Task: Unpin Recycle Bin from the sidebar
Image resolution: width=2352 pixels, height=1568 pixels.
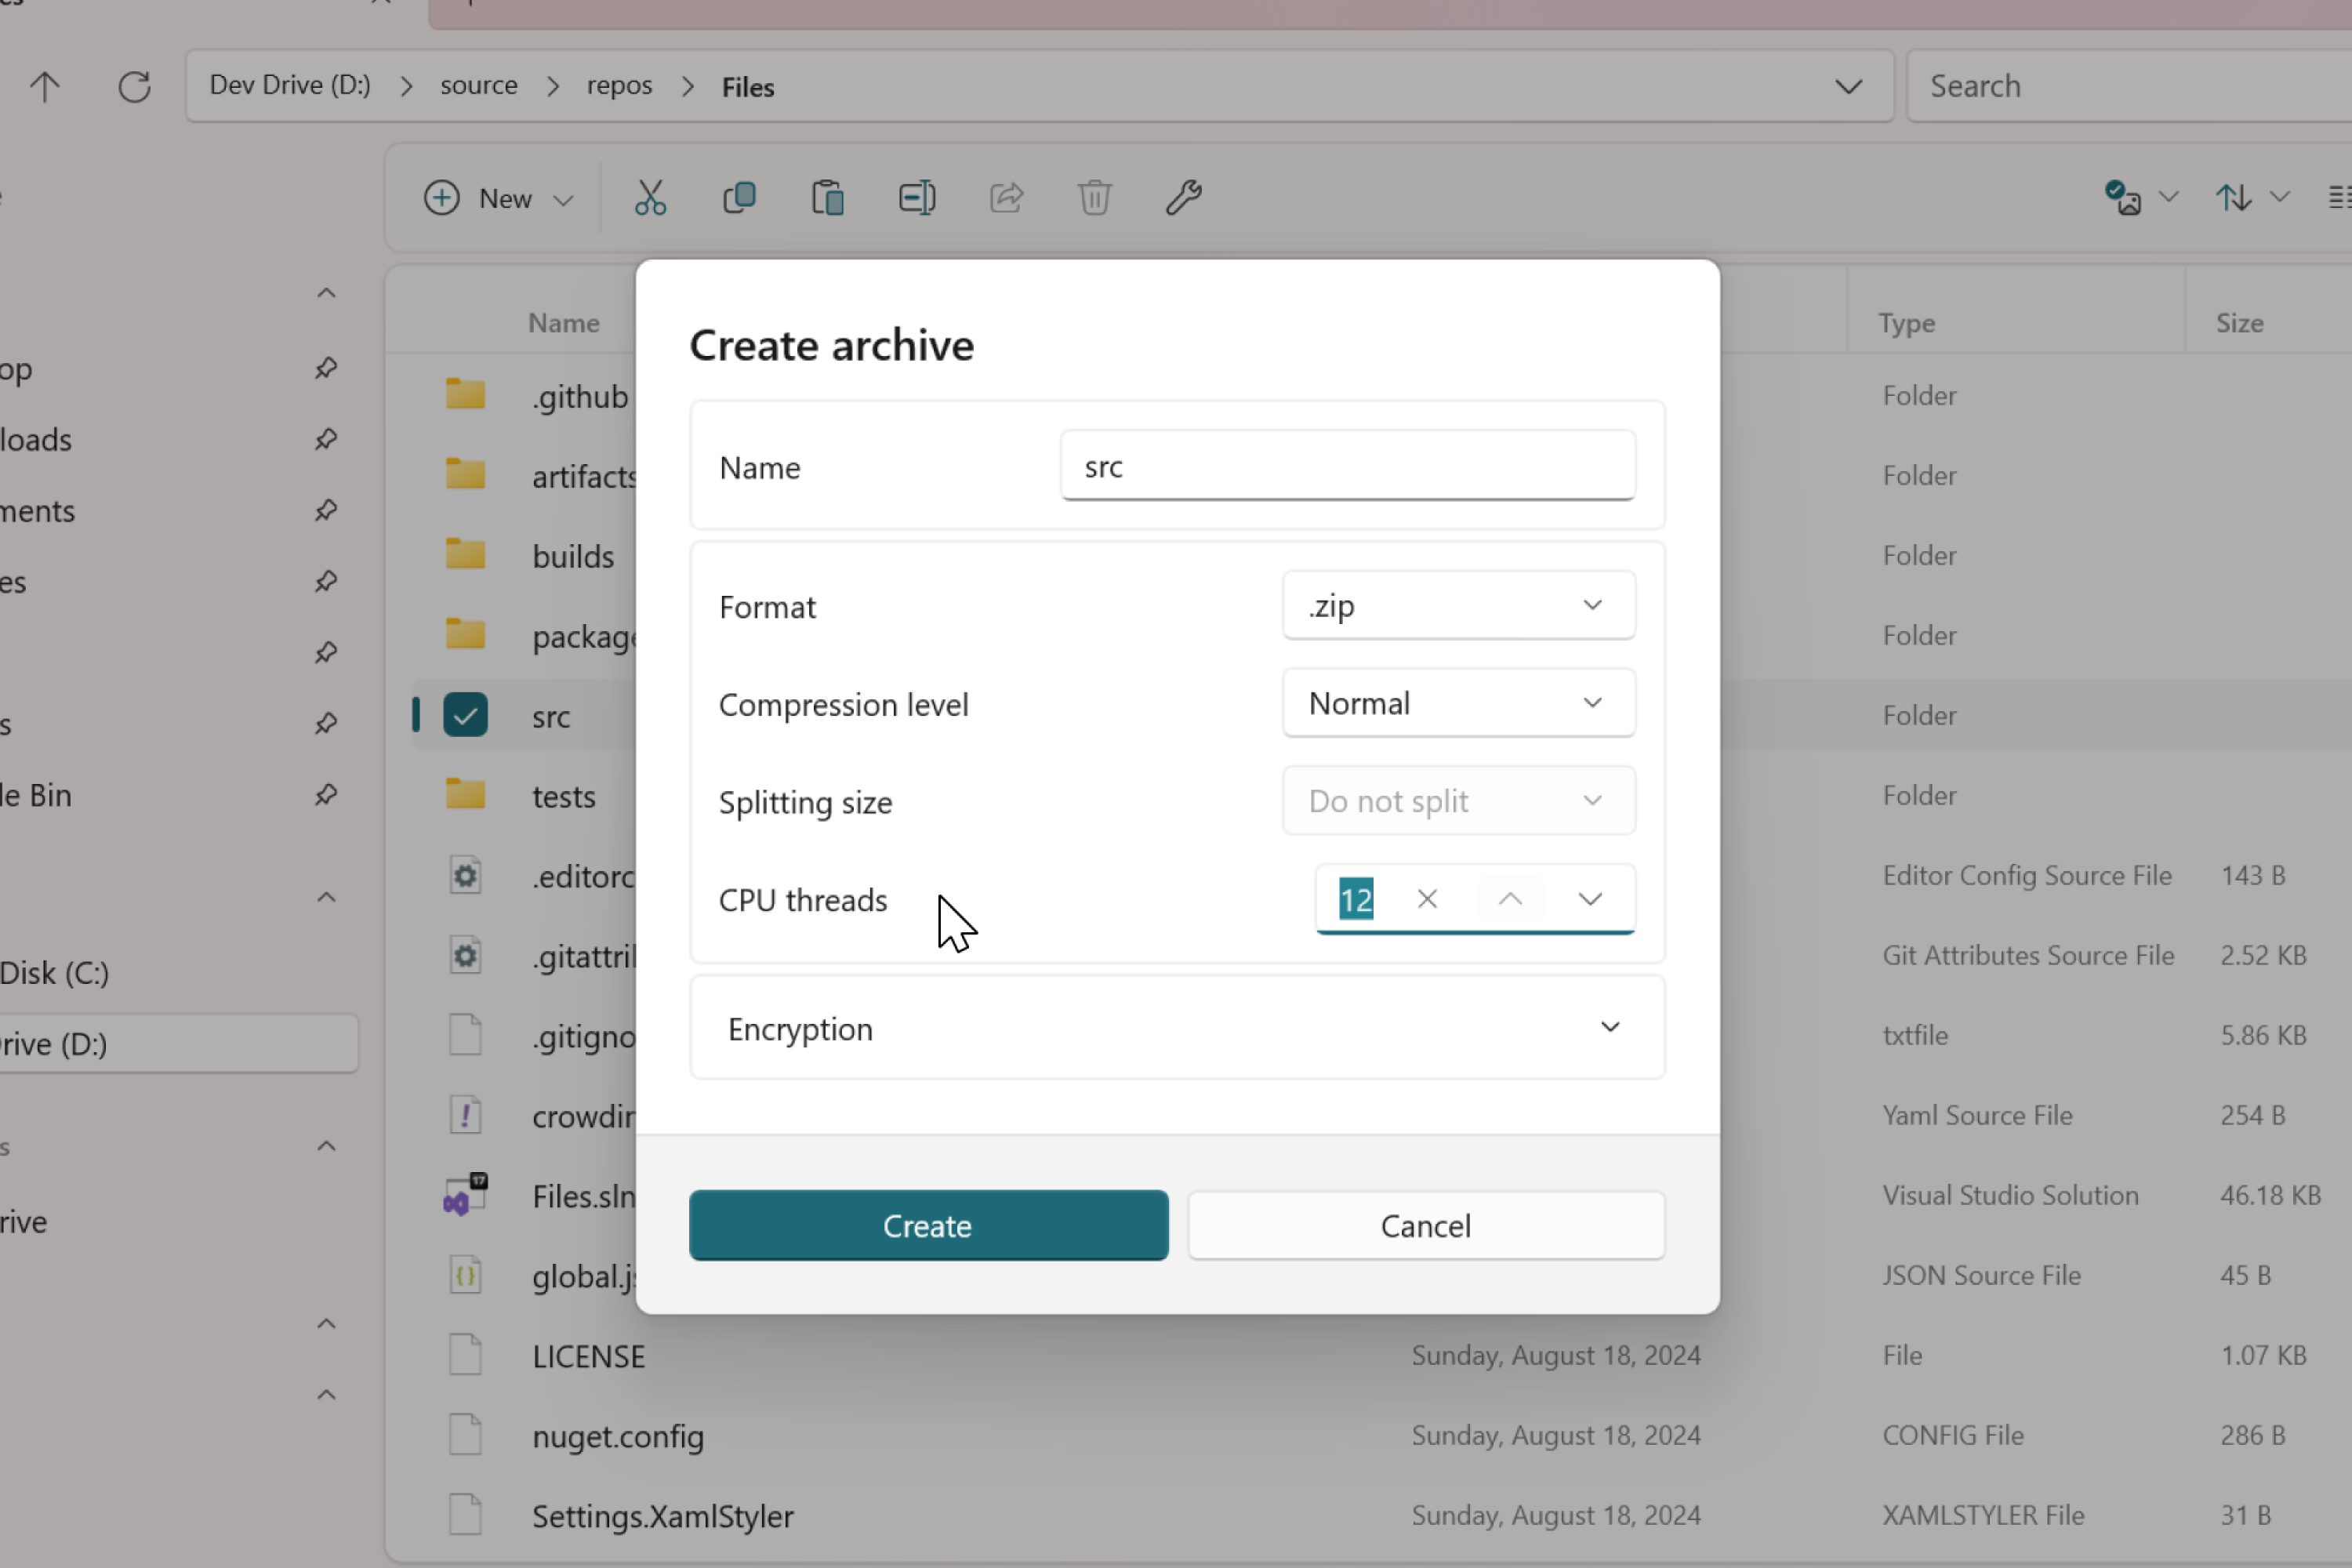Action: [x=326, y=795]
